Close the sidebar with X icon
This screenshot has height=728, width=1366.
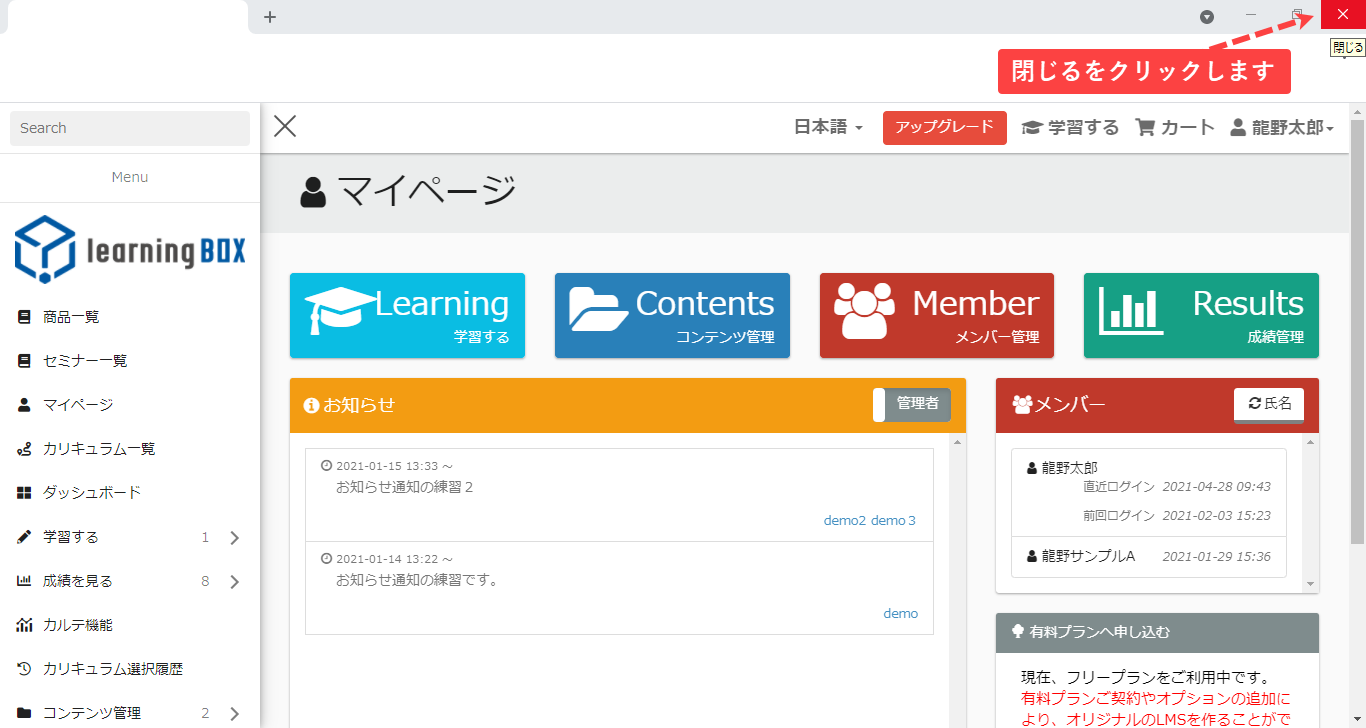[285, 126]
